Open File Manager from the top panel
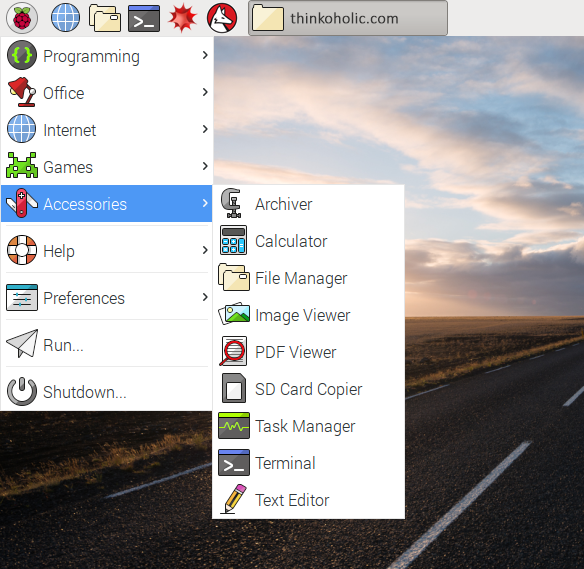584x569 pixels. point(105,18)
